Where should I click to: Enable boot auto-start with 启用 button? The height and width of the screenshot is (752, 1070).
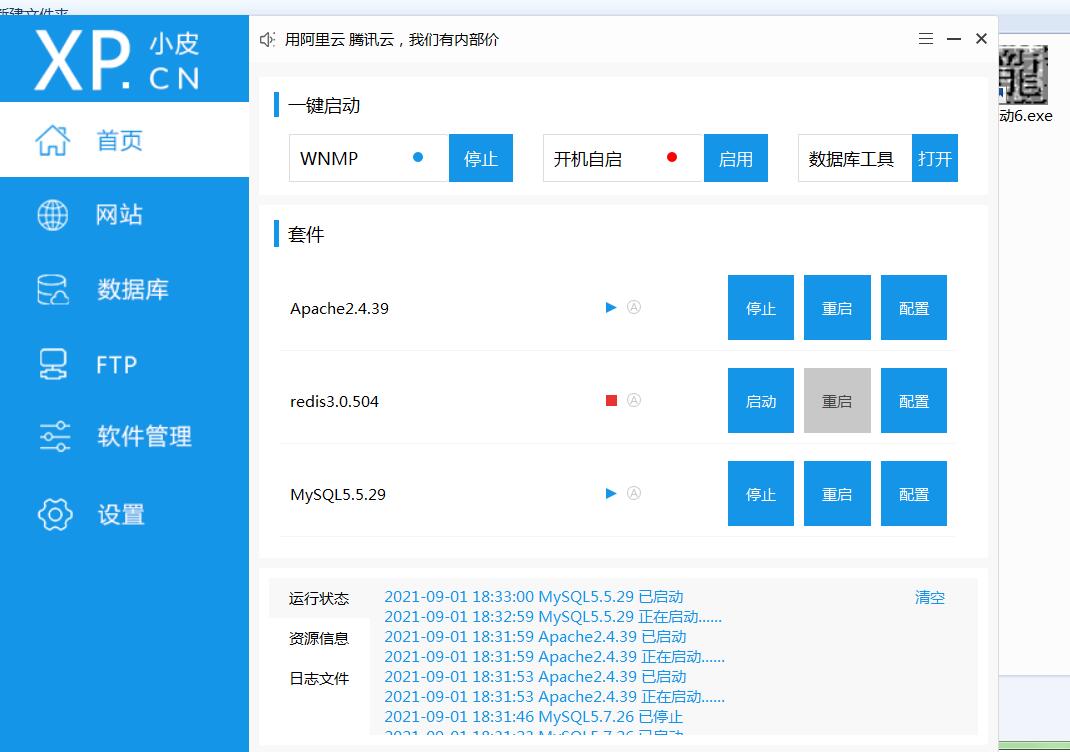735,158
